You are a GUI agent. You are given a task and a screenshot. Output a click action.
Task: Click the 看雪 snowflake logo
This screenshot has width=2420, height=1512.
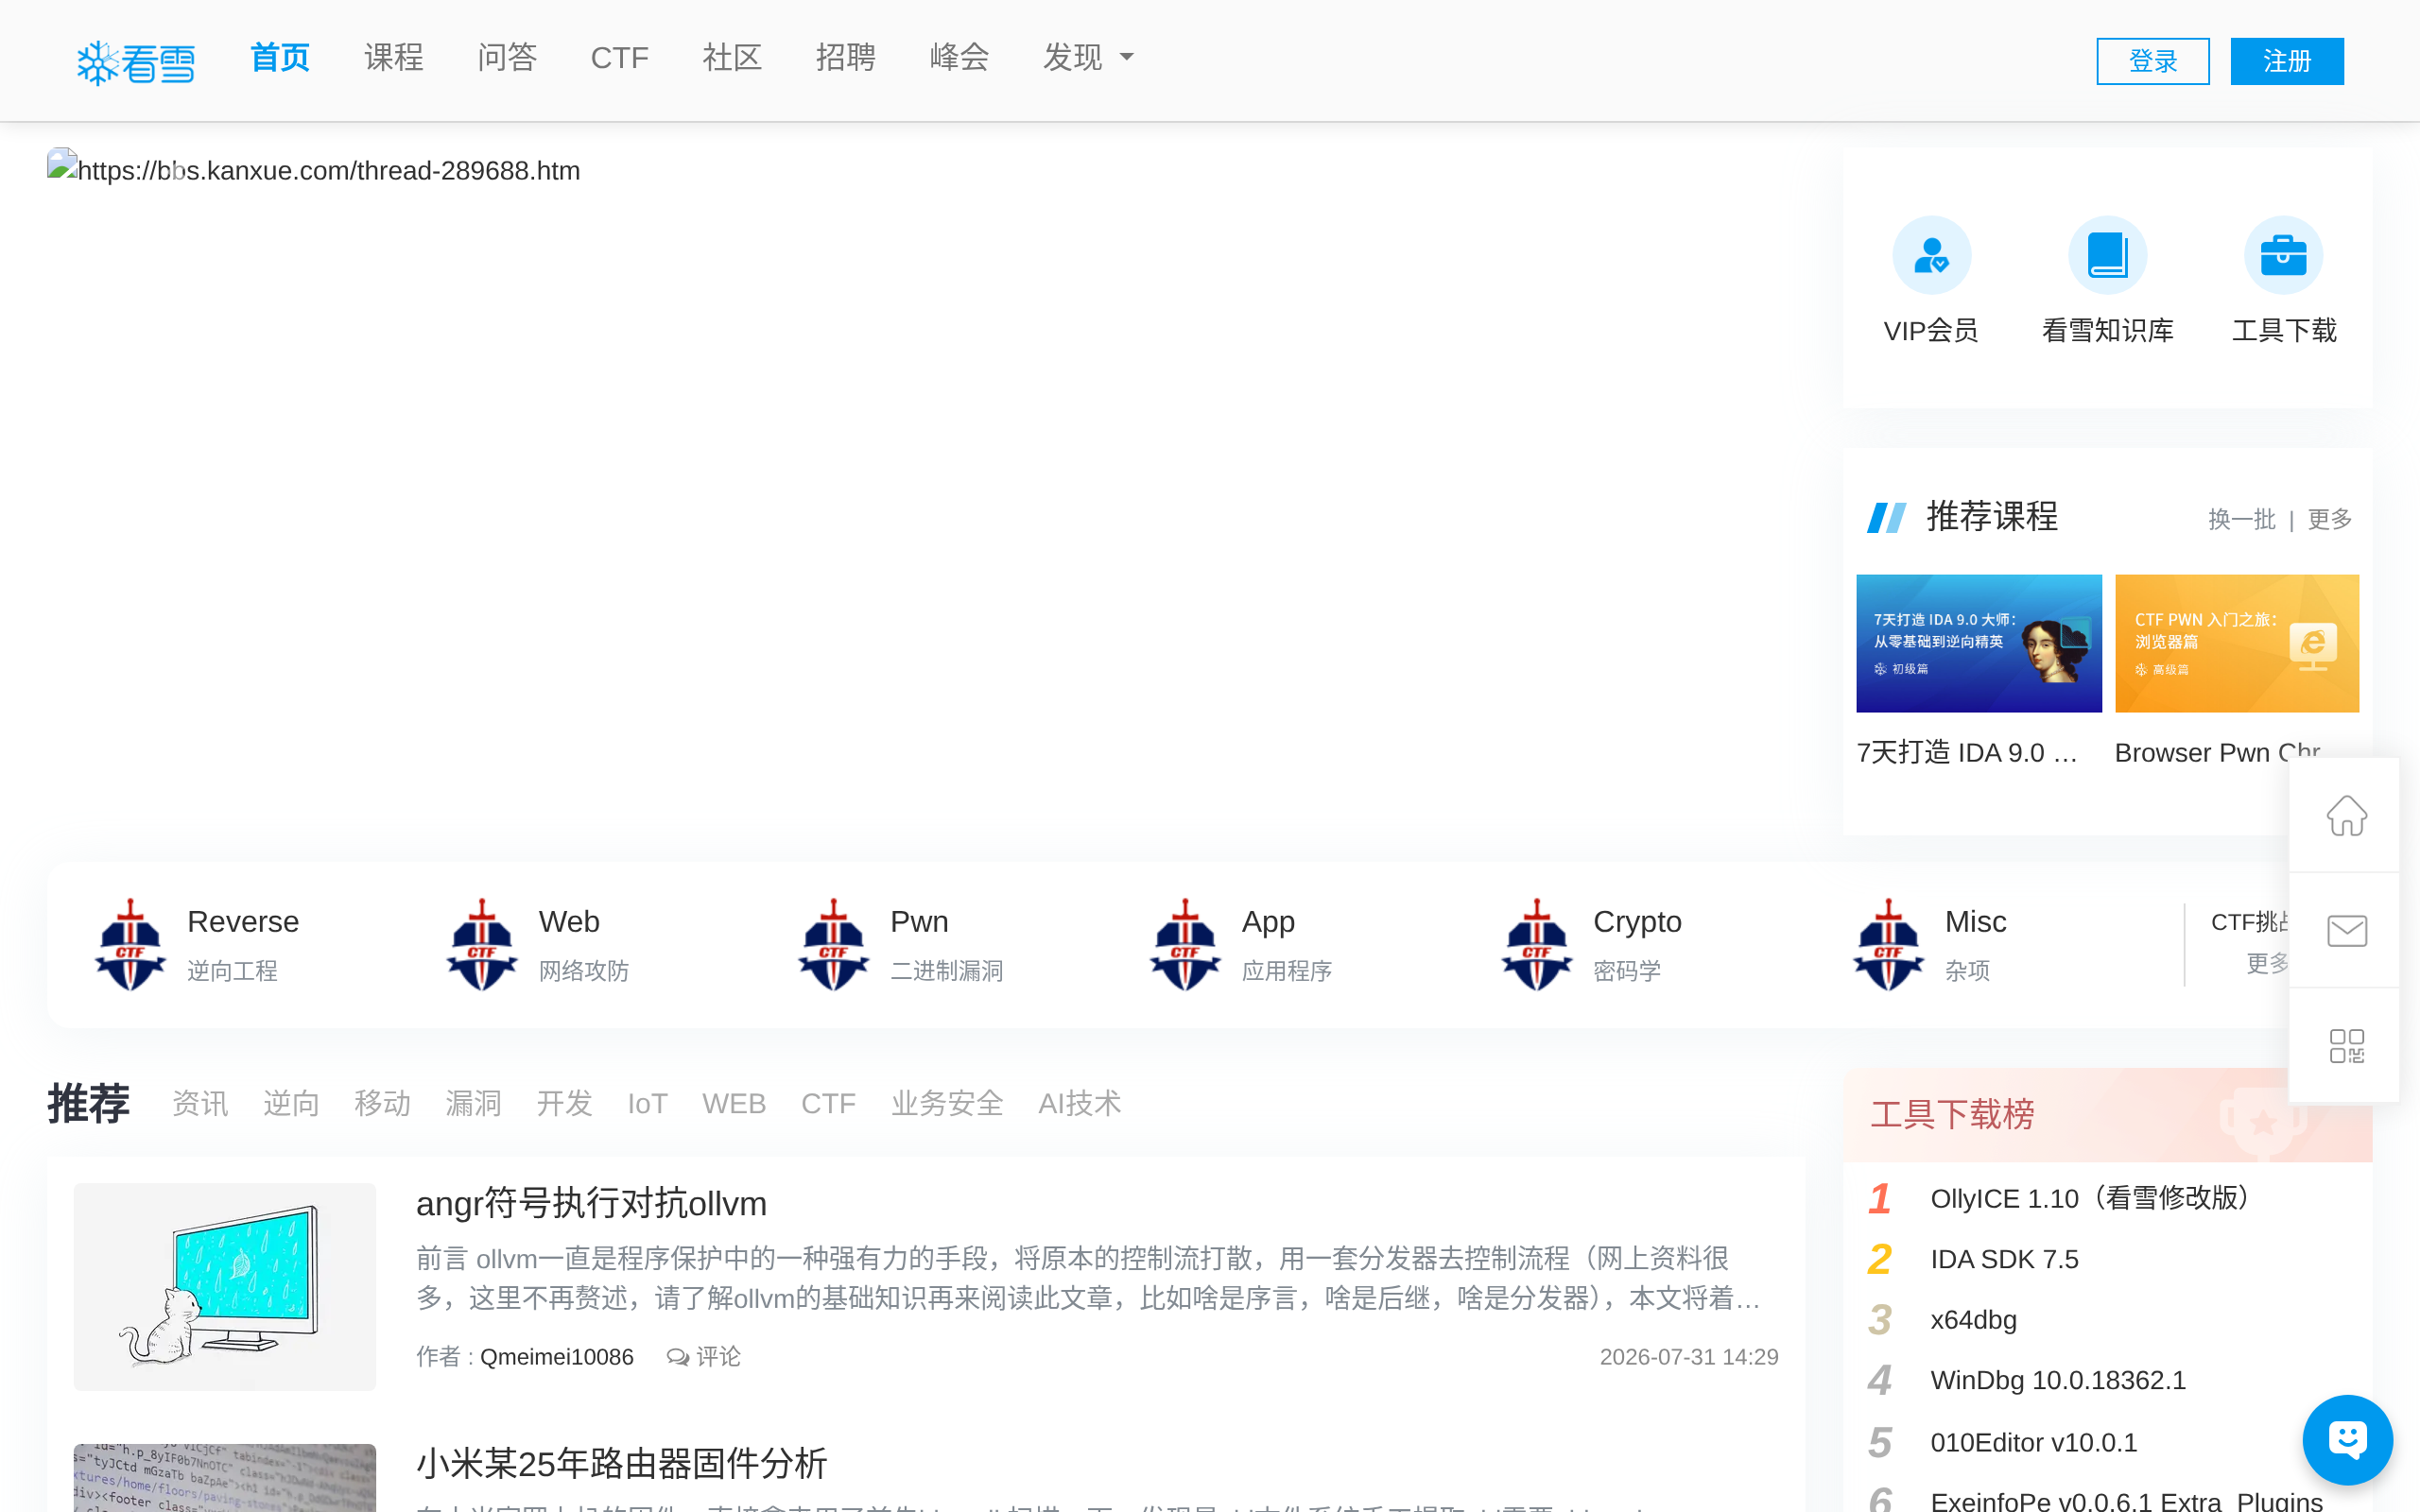pyautogui.click(x=136, y=62)
